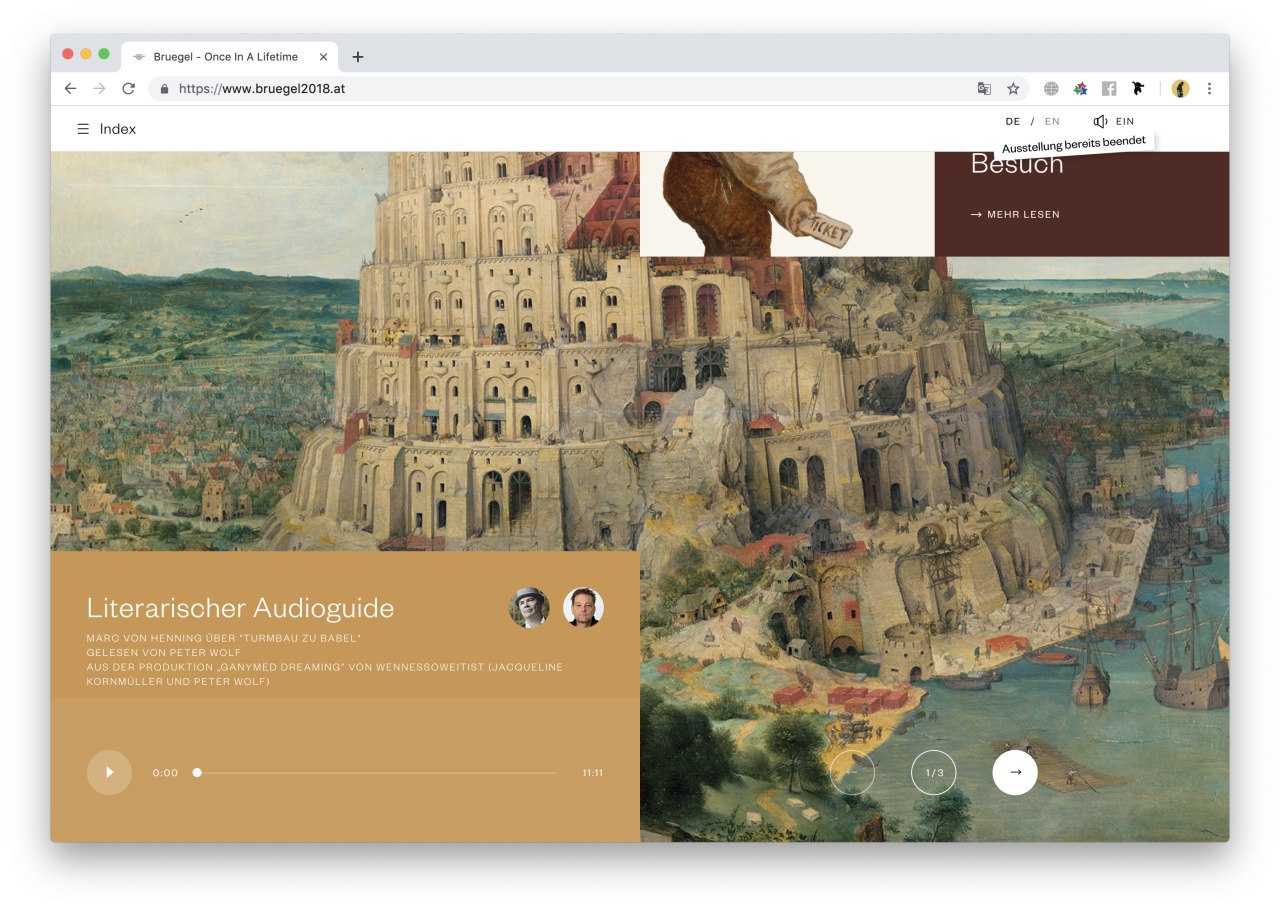The width and height of the screenshot is (1280, 909).
Task: Click the portrait of man without hat
Action: point(583,607)
